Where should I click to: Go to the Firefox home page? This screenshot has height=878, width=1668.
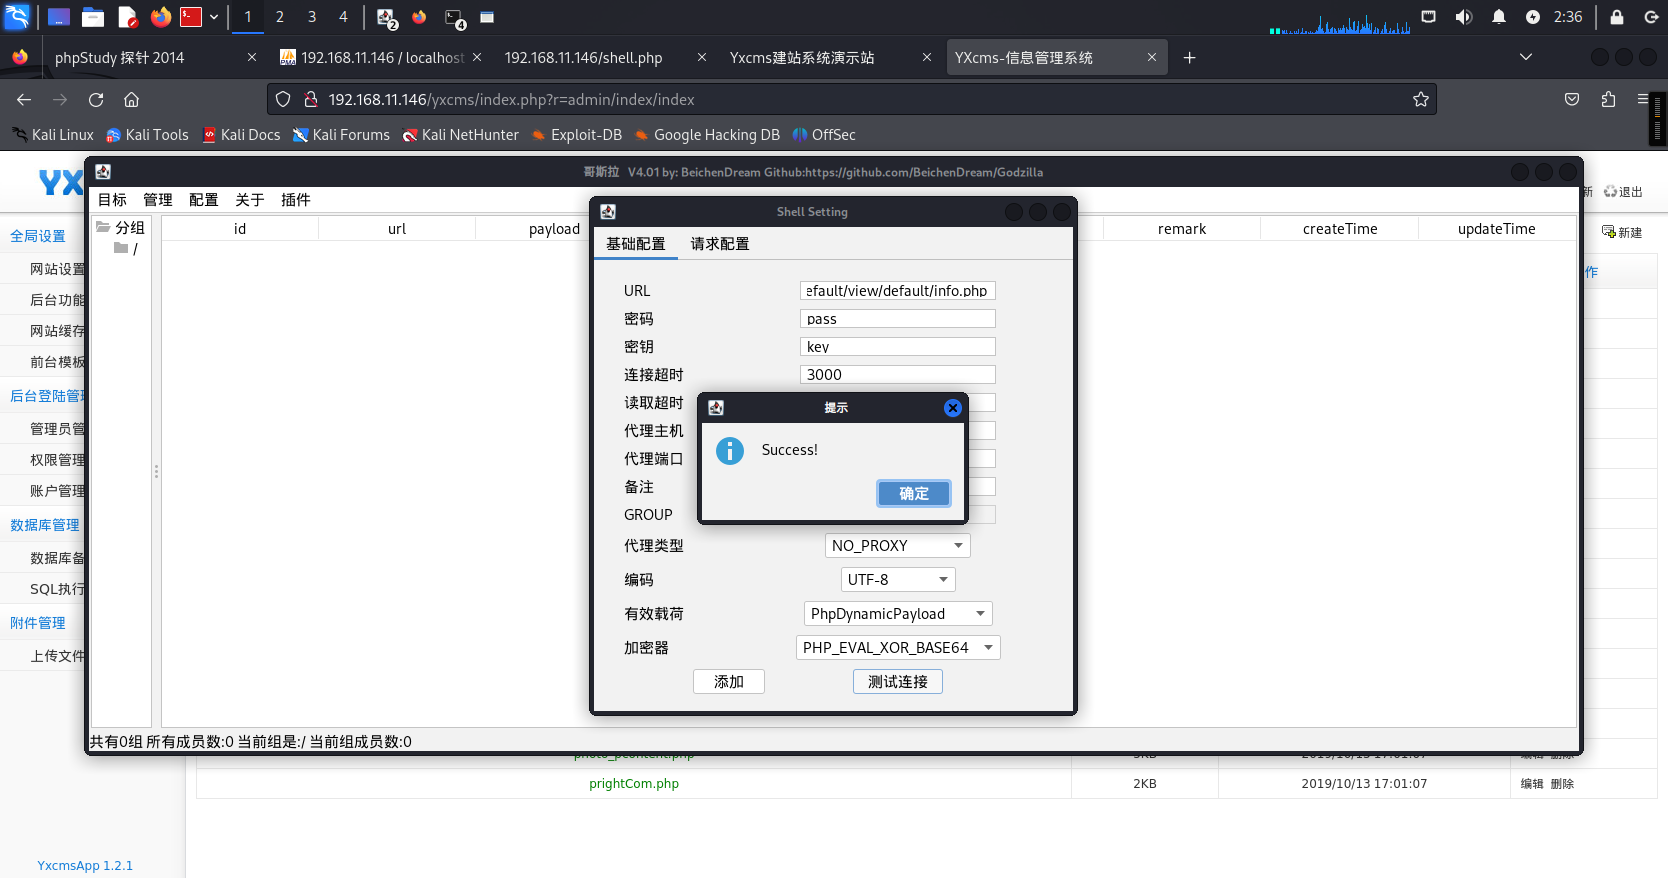[x=131, y=100]
